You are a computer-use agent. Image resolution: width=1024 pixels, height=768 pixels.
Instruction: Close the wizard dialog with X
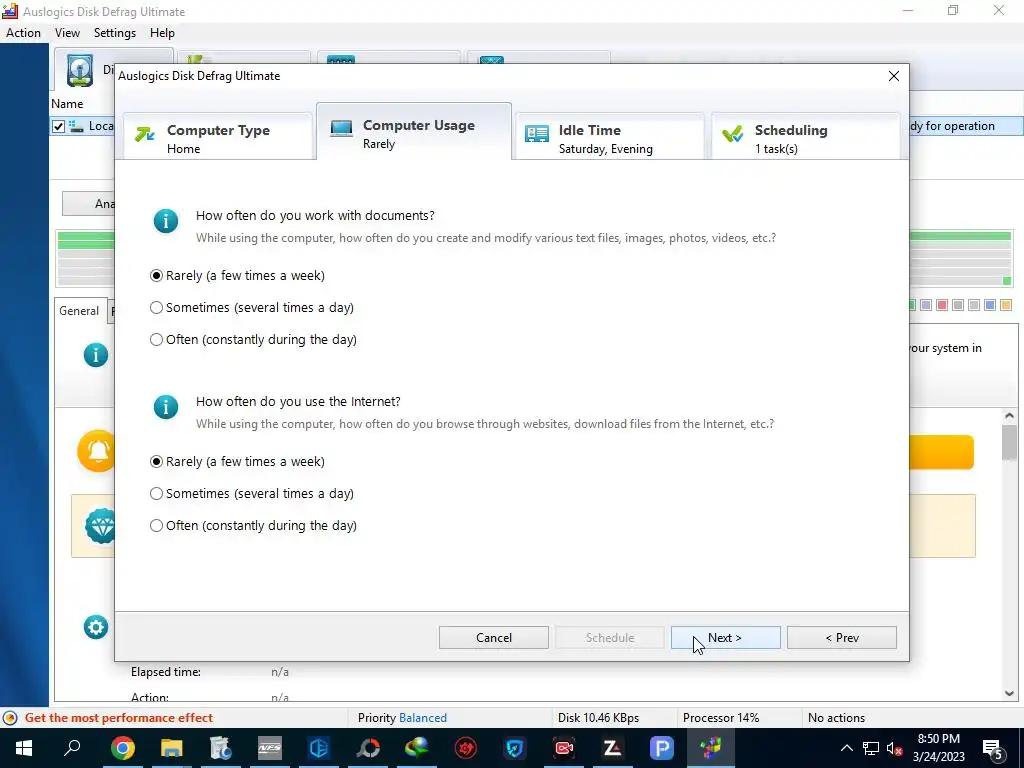tap(894, 76)
